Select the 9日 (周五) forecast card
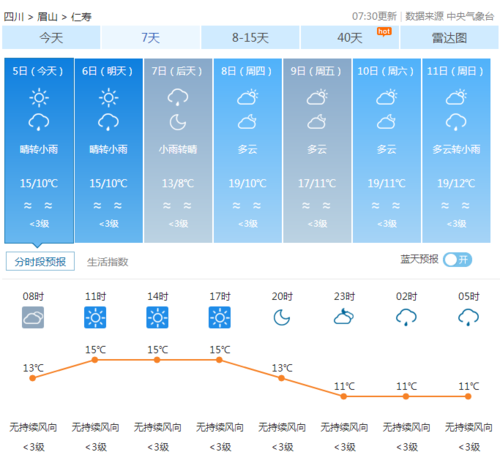500x471 pixels. click(317, 151)
